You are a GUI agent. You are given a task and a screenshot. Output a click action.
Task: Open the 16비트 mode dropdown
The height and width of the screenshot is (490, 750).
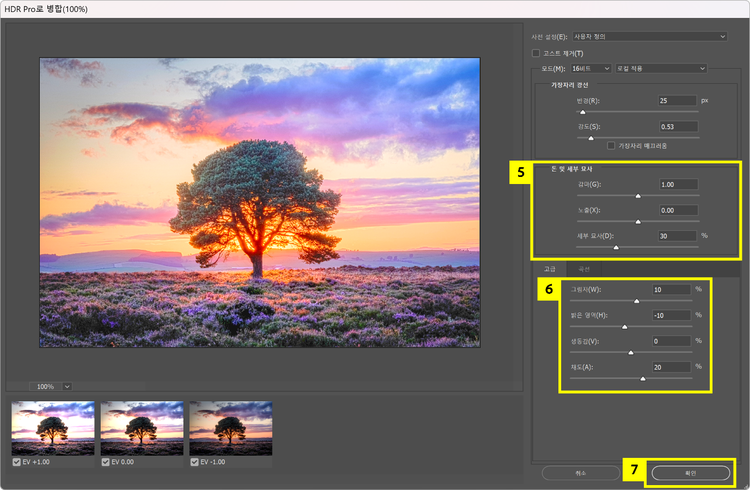591,68
